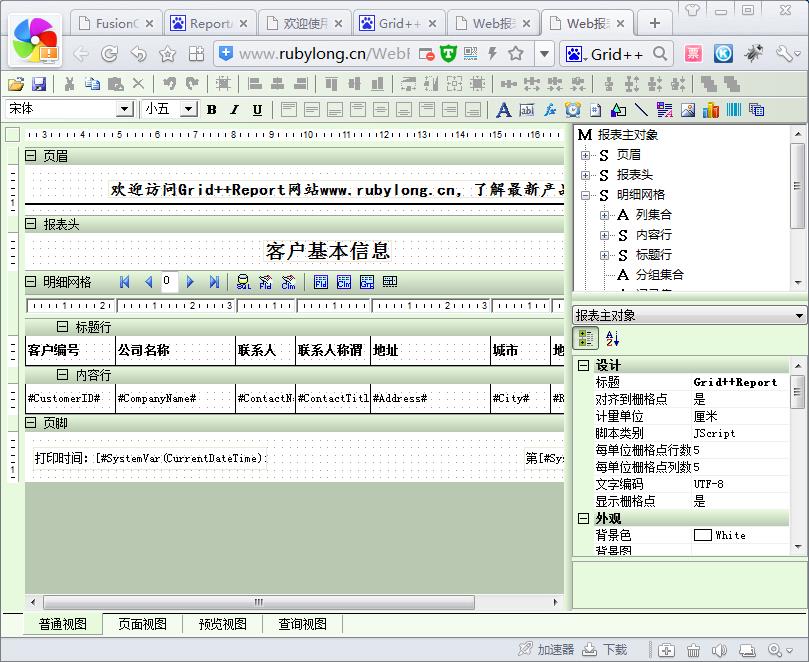The width and height of the screenshot is (809, 662).
Task: Switch the property grid to alphabetical sorting
Action: click(x=612, y=338)
